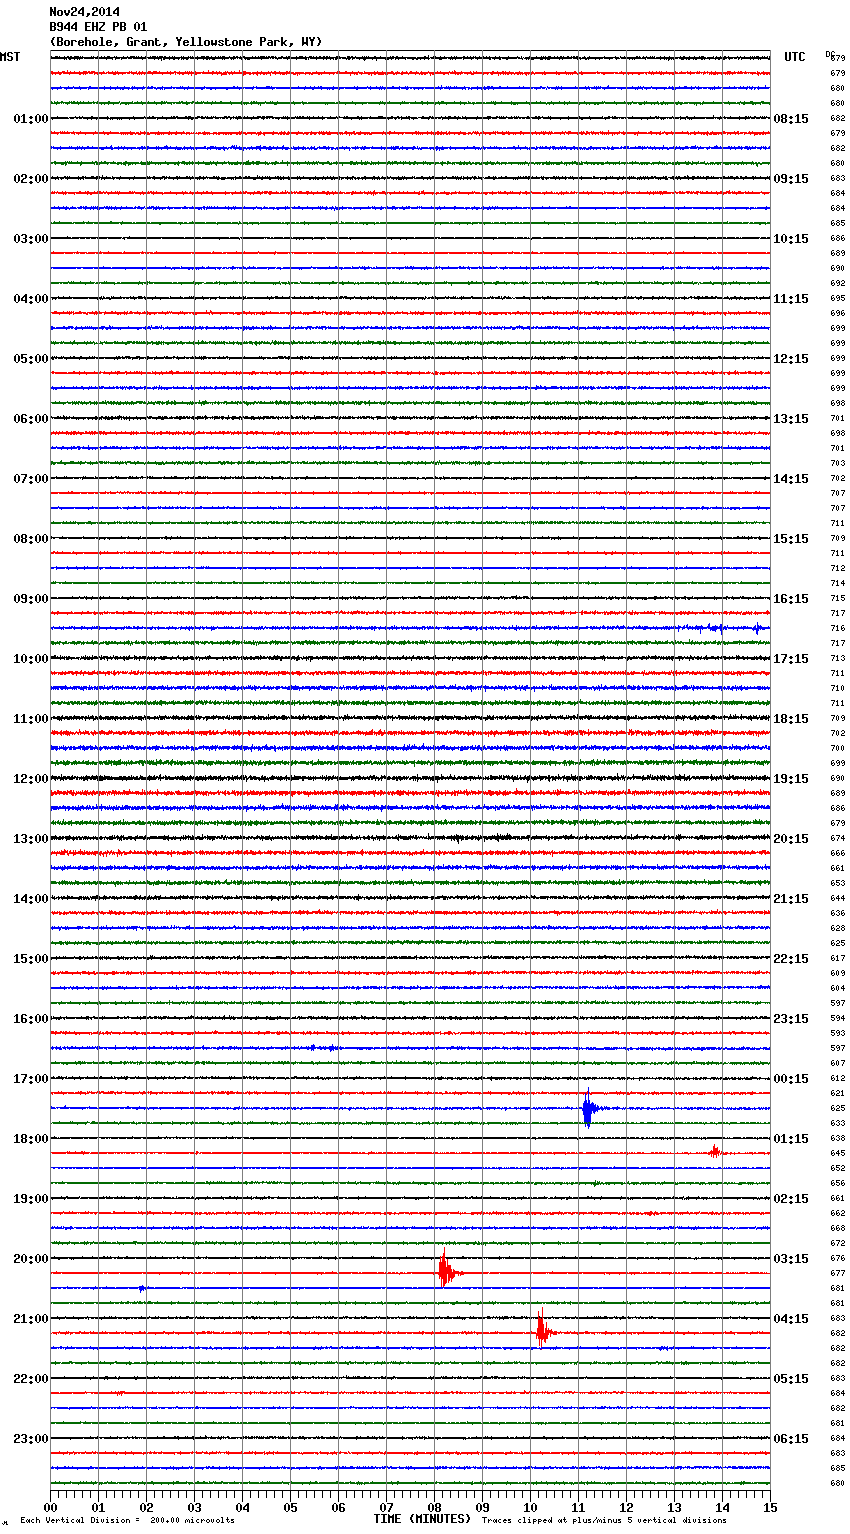Screen dimensions: 850x1534
Task: Click the 05:15 UTC time label
Action: coord(791,1379)
